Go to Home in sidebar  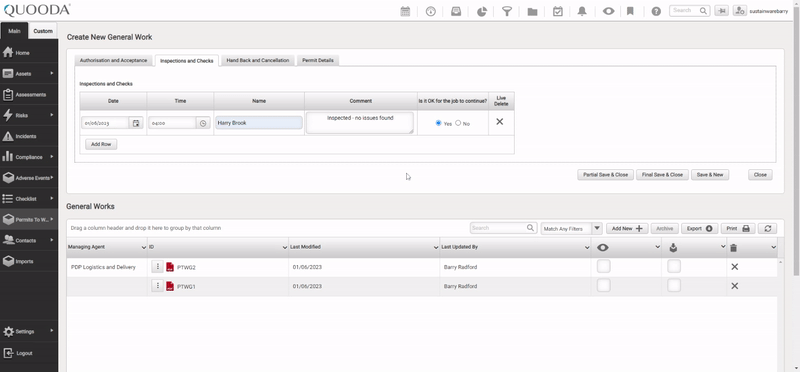[x=29, y=53]
